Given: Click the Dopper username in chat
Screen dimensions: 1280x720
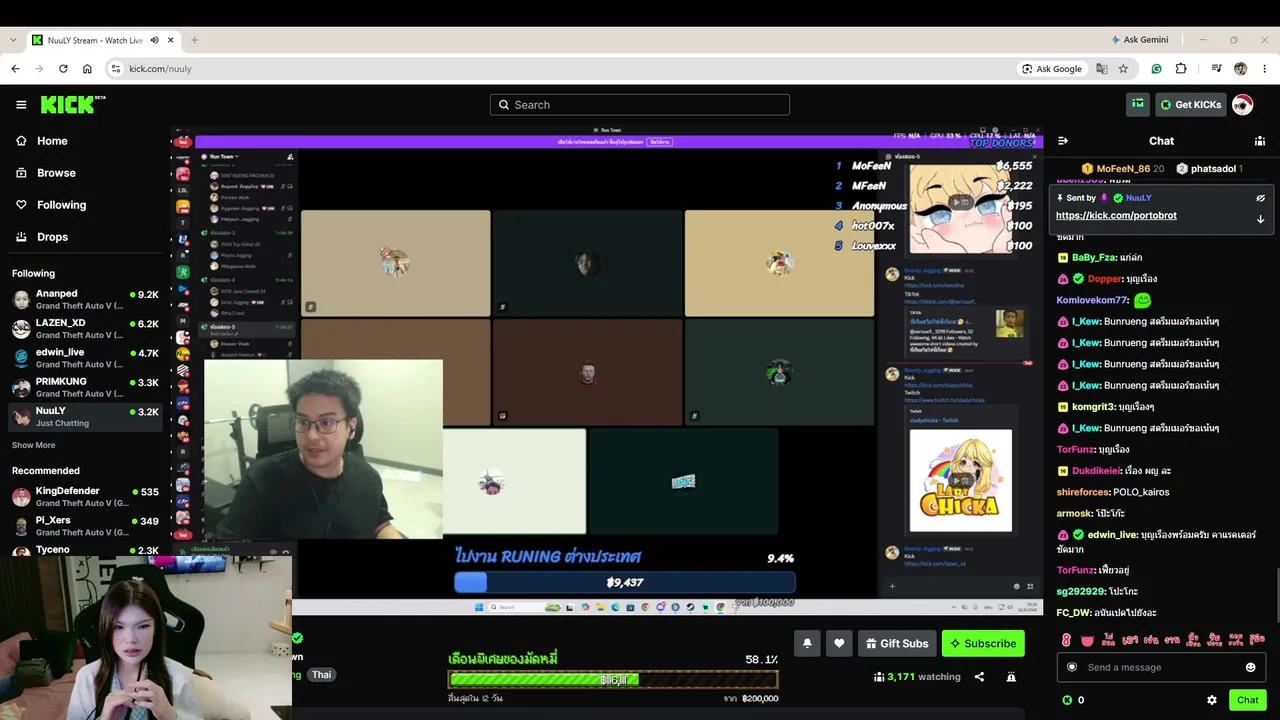Looking at the screenshot, I should 1105,279.
